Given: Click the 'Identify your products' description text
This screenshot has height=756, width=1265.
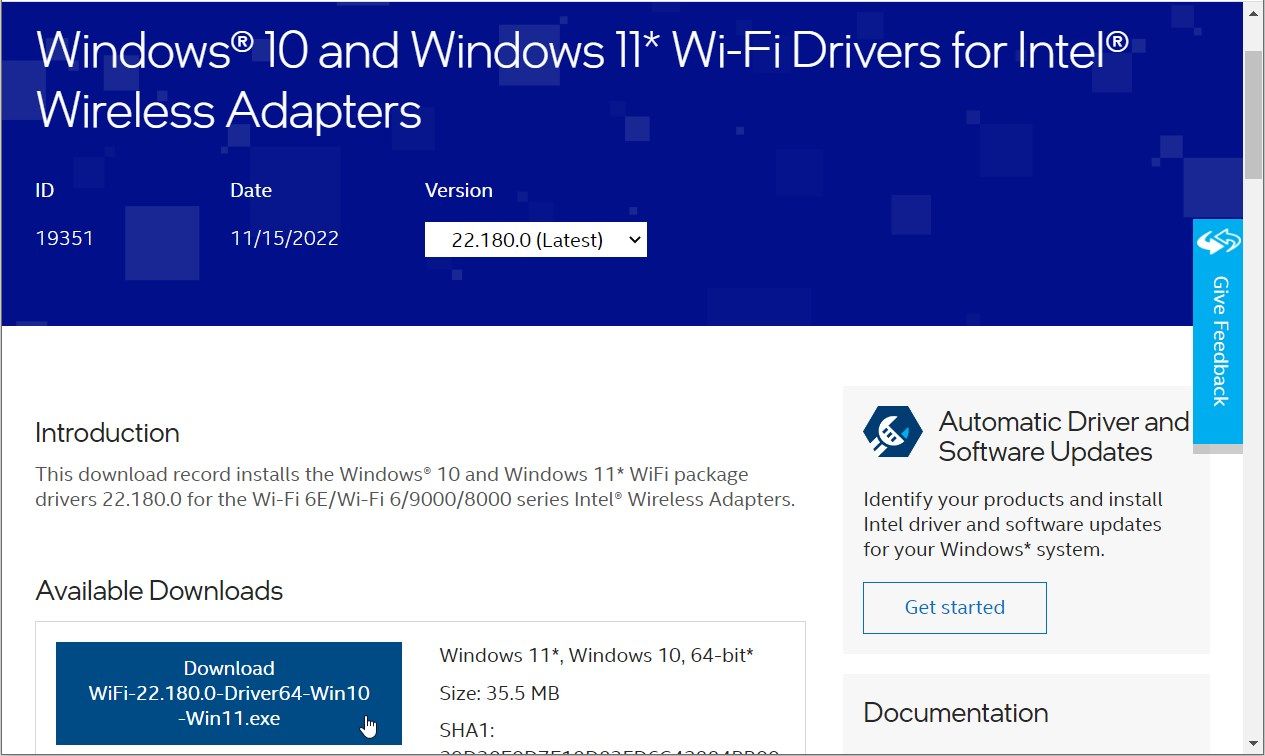Looking at the screenshot, I should (1013, 524).
